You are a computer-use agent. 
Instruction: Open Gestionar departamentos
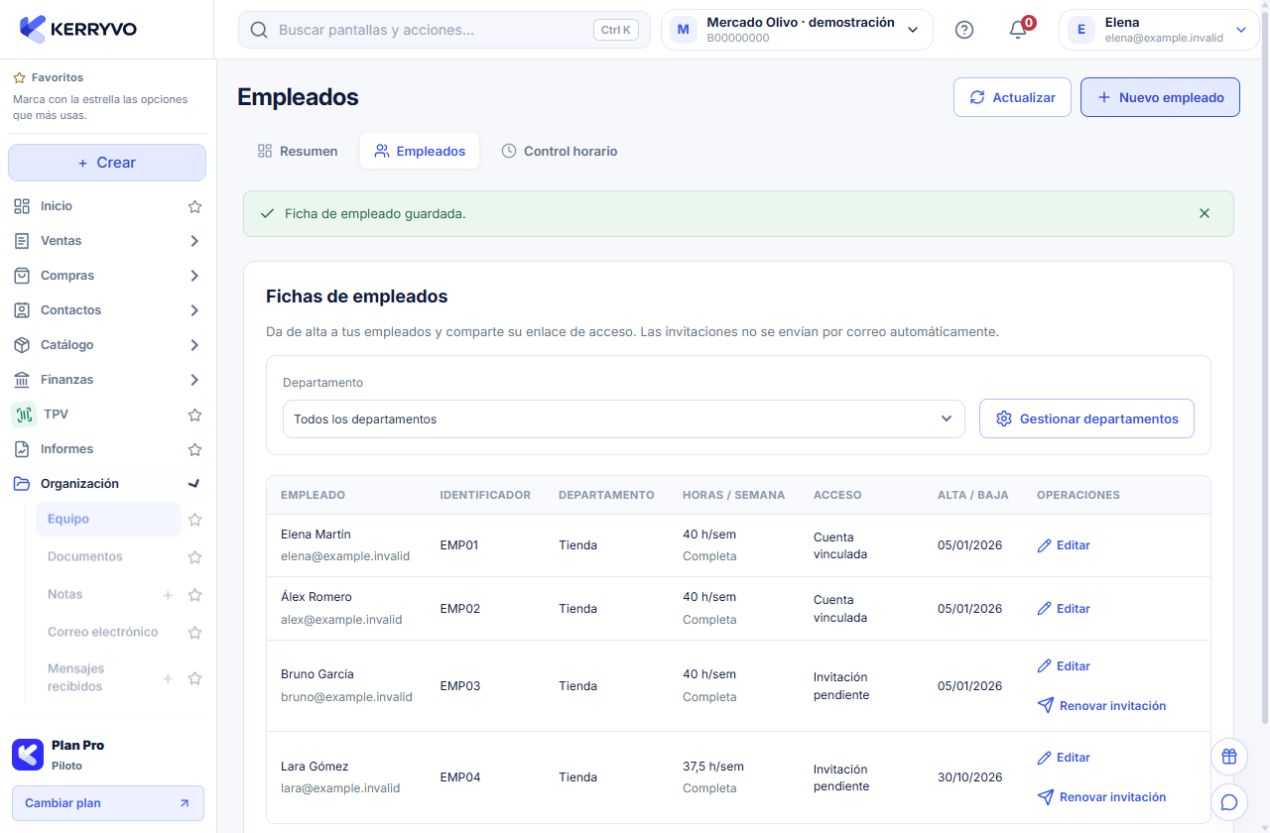[1086, 419]
